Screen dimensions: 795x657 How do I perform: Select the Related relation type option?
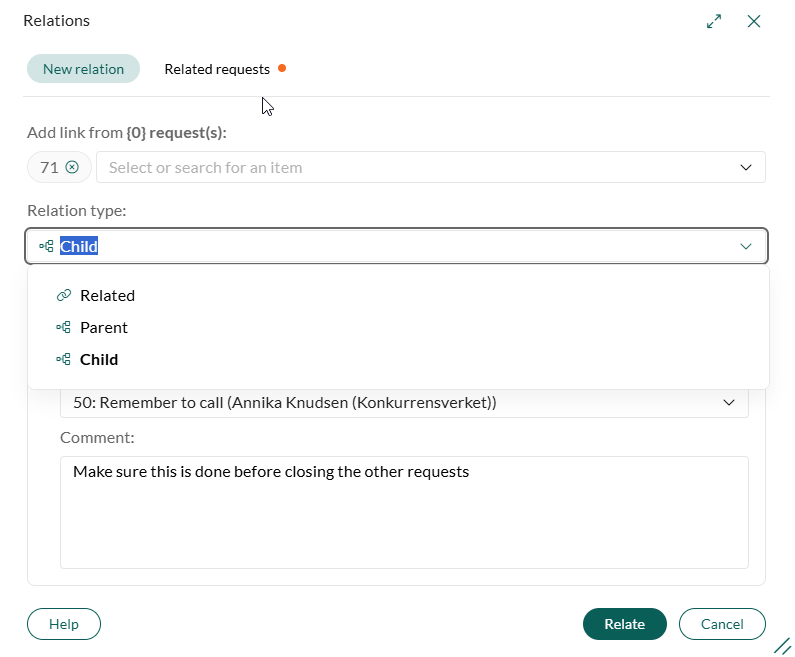tap(107, 295)
